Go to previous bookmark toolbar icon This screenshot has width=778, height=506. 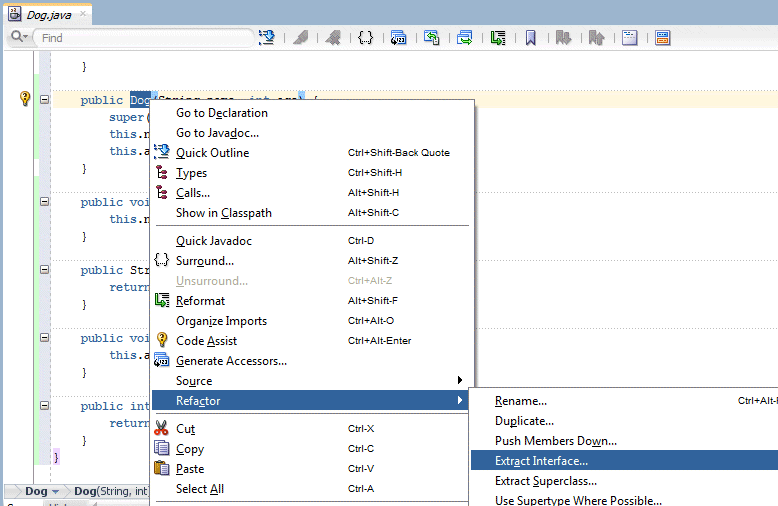[x=596, y=38]
